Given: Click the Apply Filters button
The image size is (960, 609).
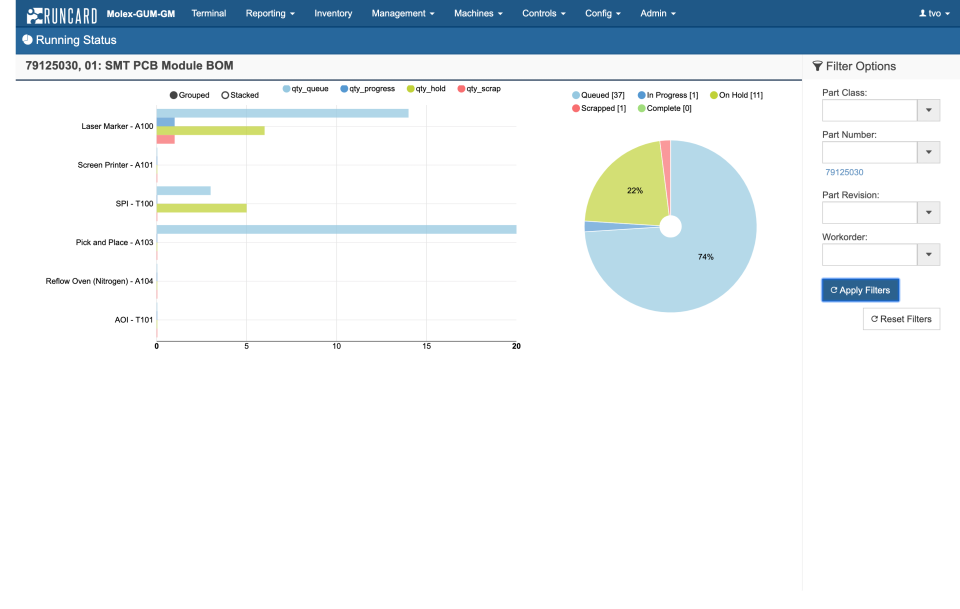Looking at the screenshot, I should (860, 289).
